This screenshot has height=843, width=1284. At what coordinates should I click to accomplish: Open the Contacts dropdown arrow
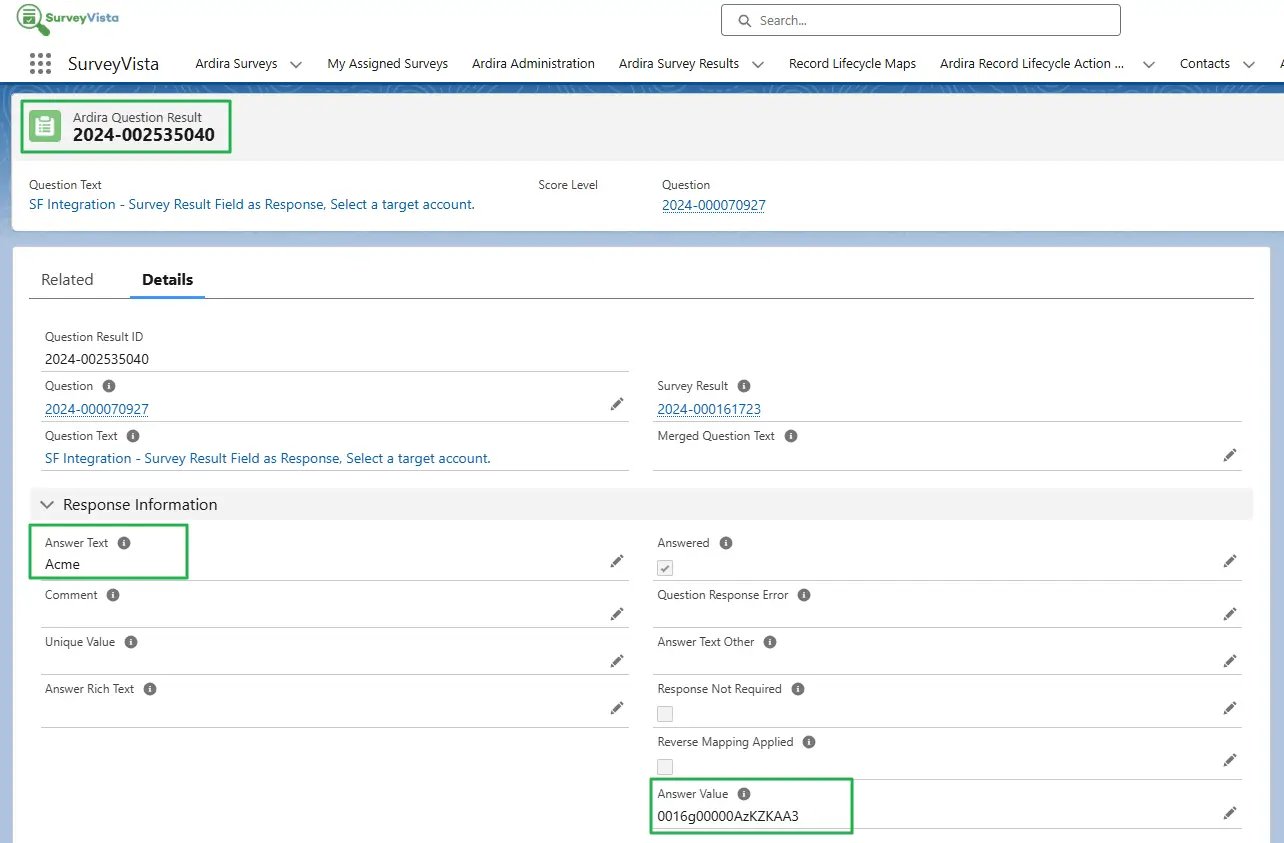pyautogui.click(x=1249, y=64)
